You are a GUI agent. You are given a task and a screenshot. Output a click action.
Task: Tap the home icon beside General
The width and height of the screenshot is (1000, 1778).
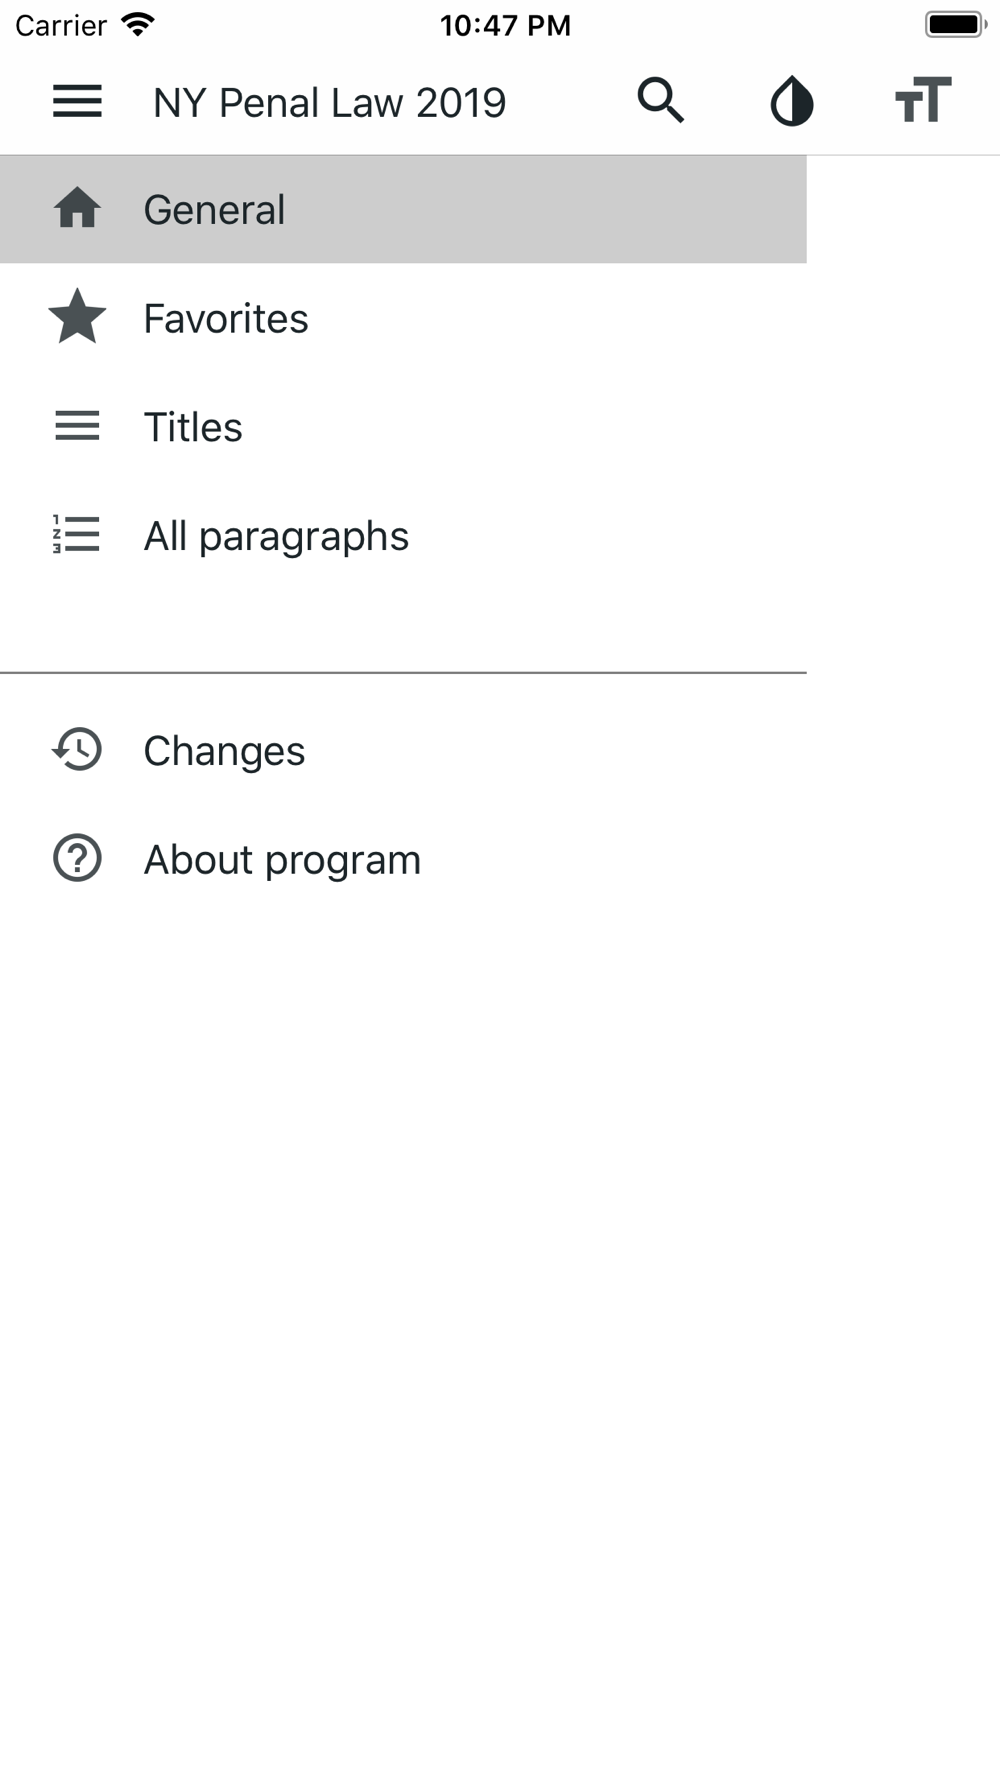[x=77, y=209]
